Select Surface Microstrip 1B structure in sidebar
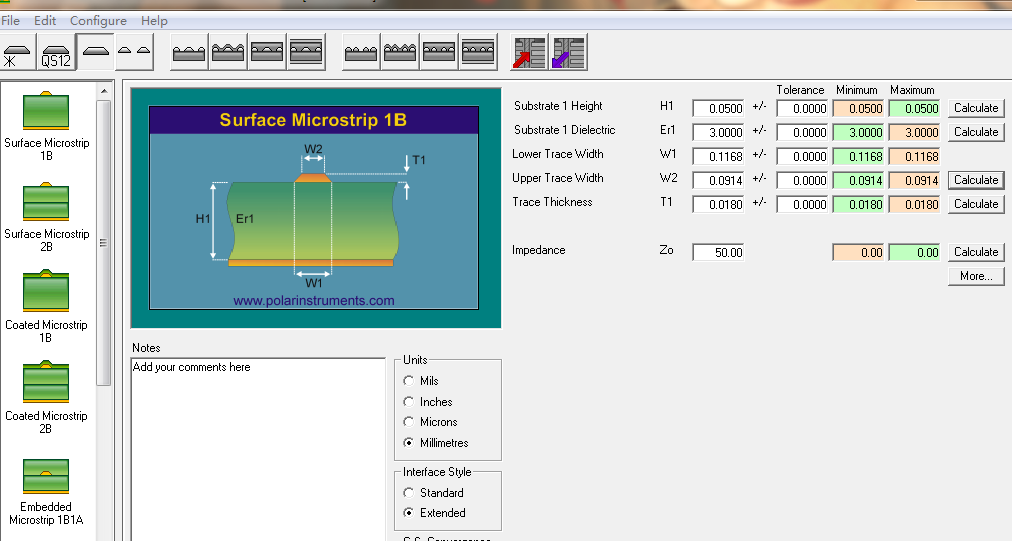The width and height of the screenshot is (1012, 541). coord(46,127)
